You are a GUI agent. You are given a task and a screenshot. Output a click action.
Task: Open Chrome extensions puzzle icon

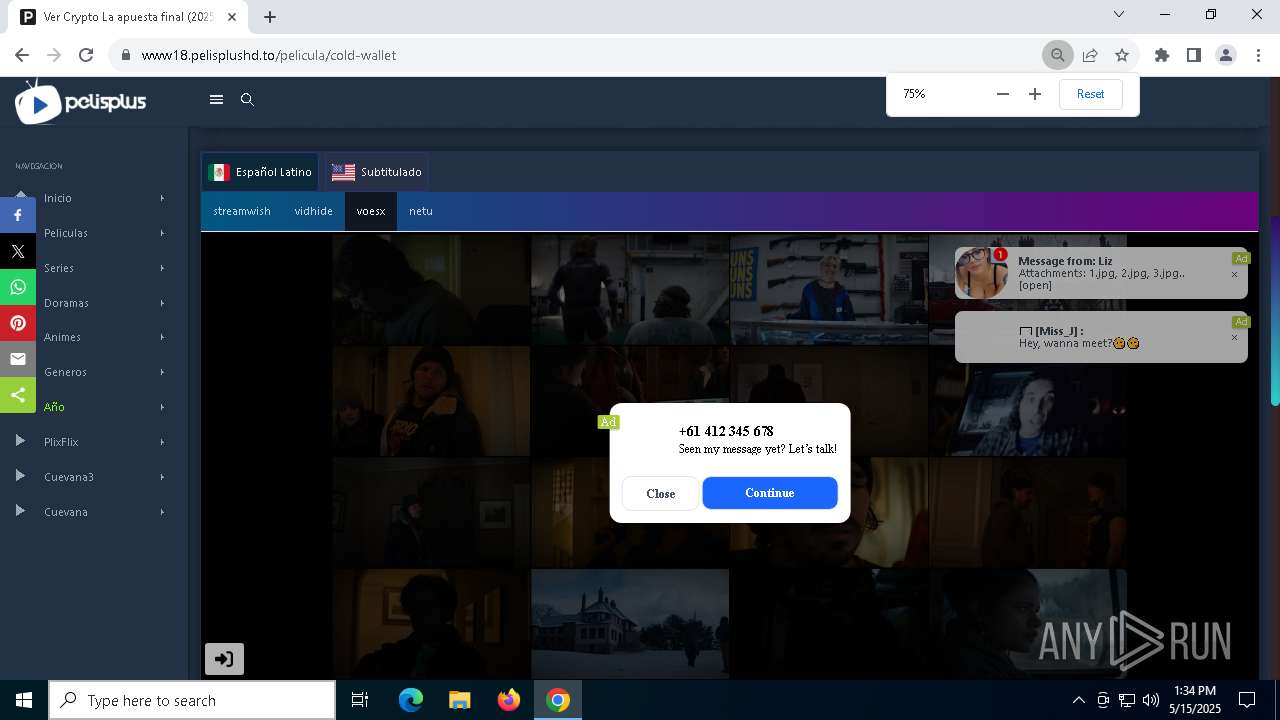point(1162,55)
